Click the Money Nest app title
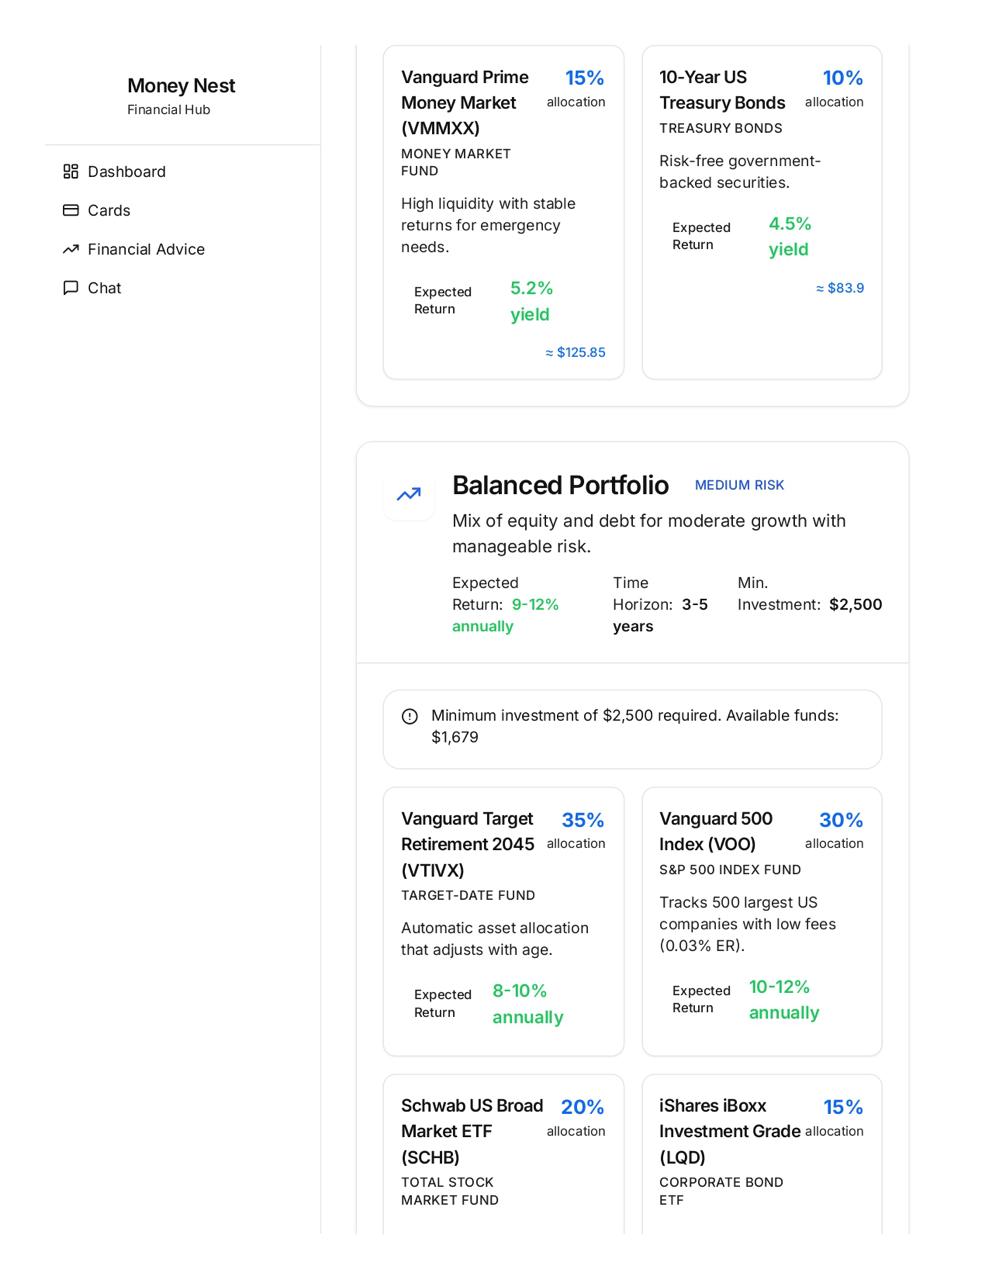 coord(181,86)
